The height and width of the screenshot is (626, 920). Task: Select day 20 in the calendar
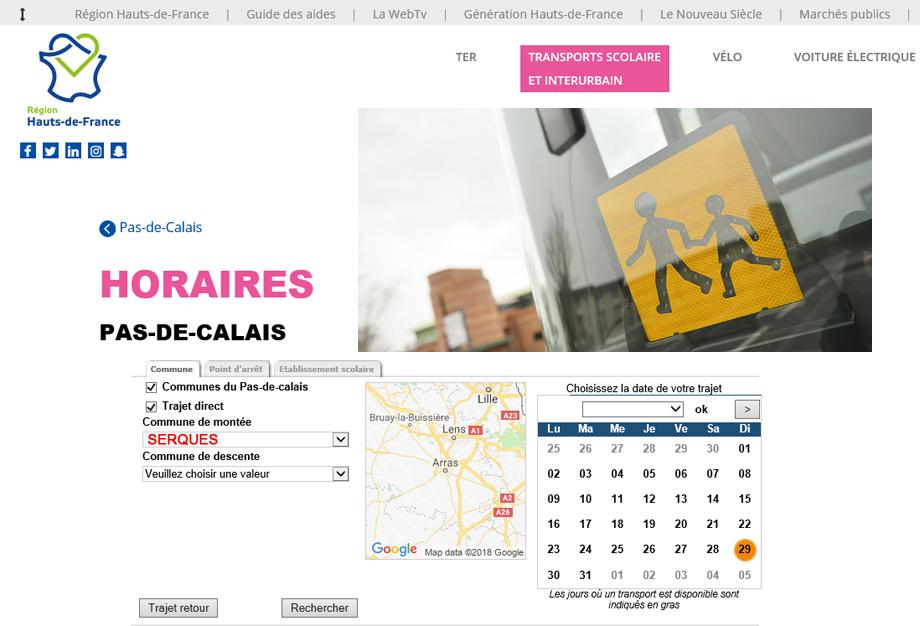tap(681, 524)
